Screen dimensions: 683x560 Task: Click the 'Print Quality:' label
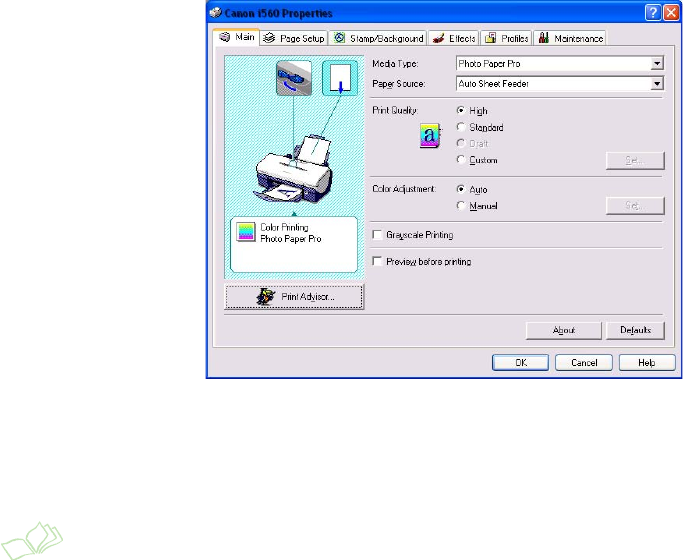pyautogui.click(x=395, y=111)
